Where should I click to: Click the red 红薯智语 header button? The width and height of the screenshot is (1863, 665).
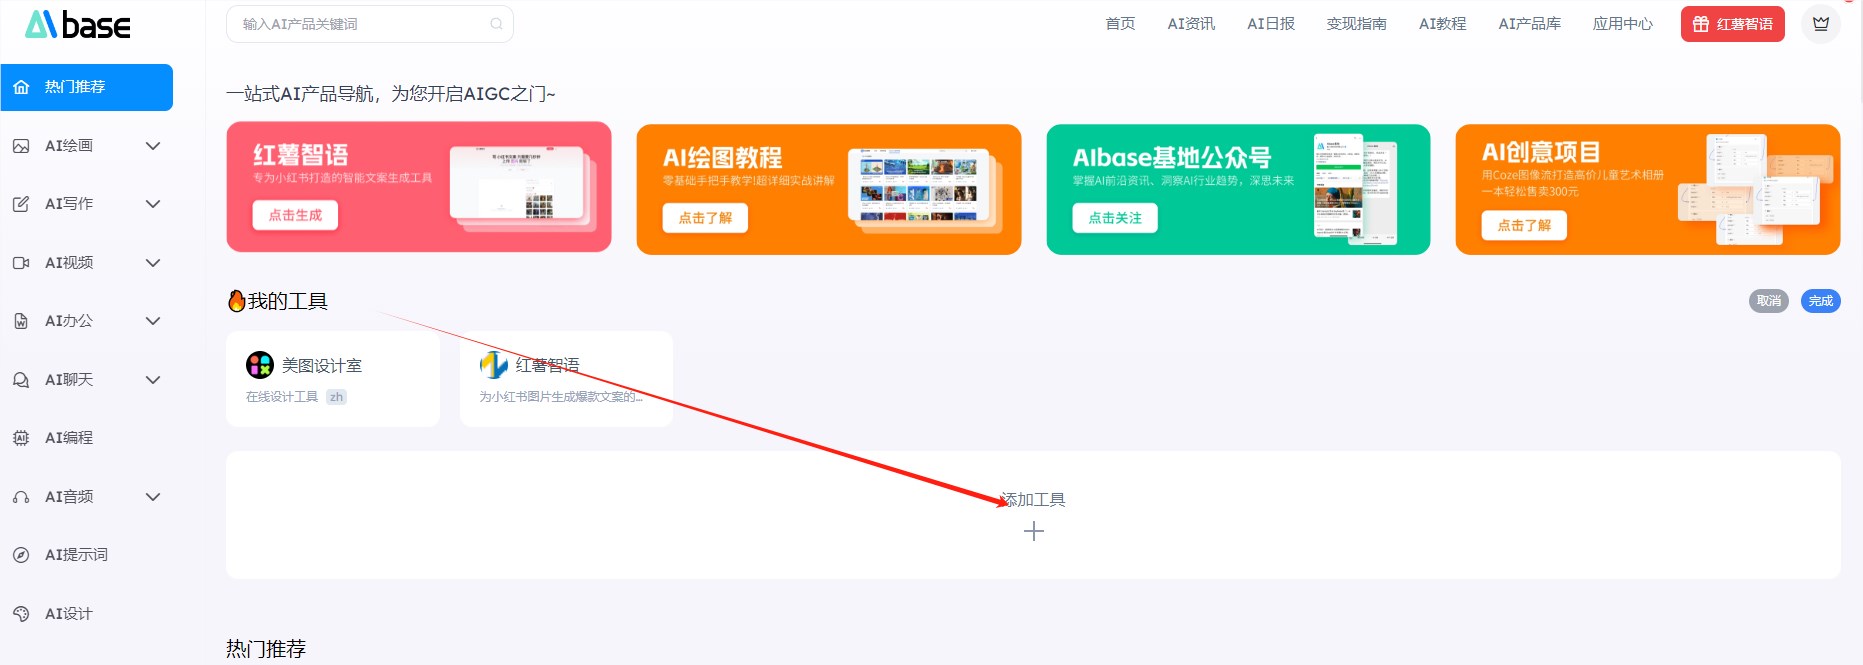pos(1732,24)
